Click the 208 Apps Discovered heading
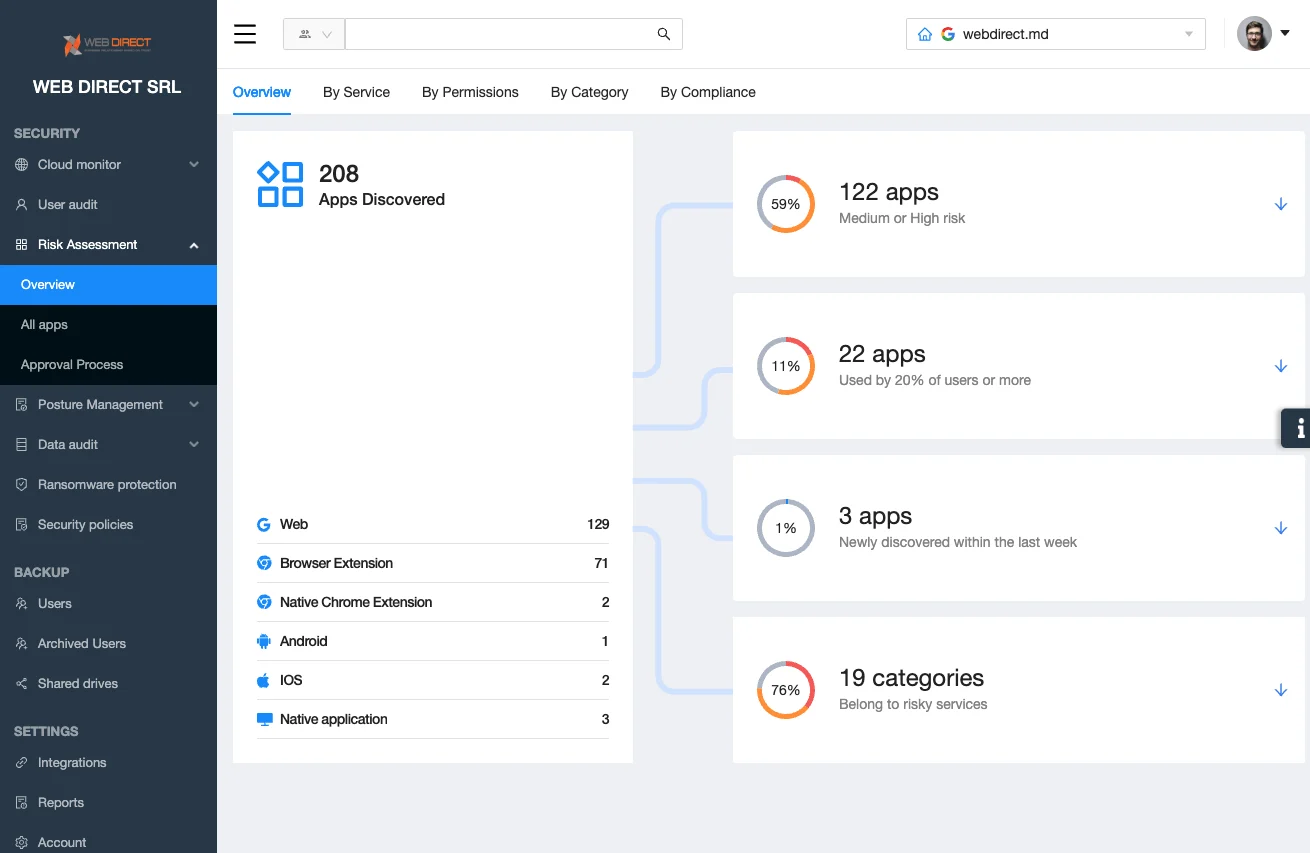The width and height of the screenshot is (1310, 853). 382,185
